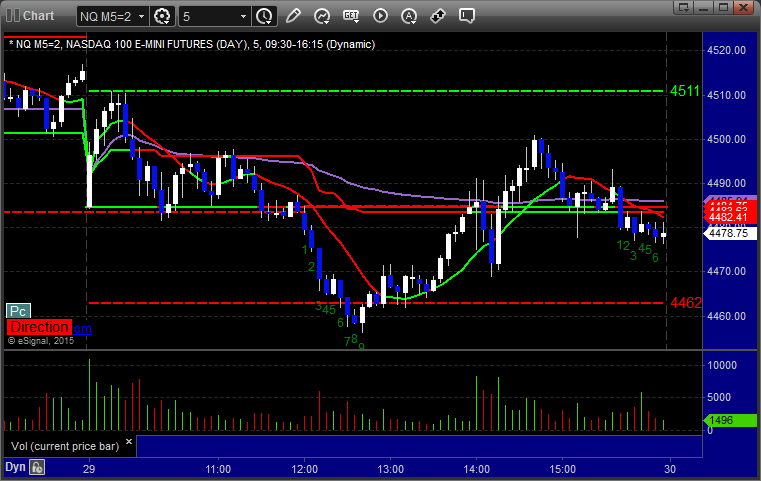This screenshot has height=481, width=761.
Task: Click the 12:00 time axis label
Action: click(x=304, y=469)
